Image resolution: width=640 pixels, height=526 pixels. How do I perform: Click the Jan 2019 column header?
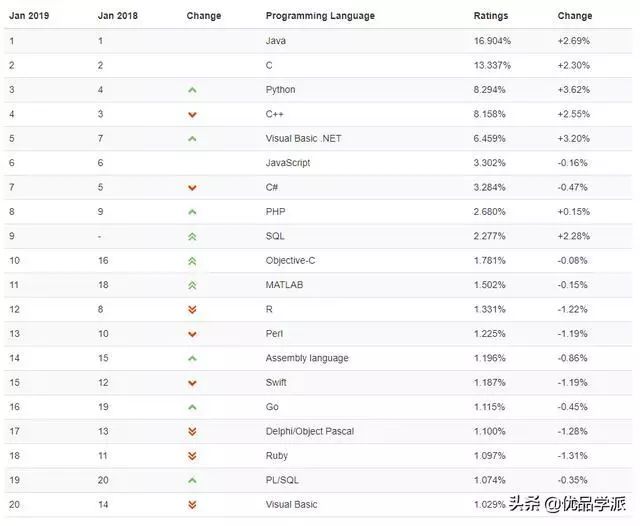click(29, 16)
